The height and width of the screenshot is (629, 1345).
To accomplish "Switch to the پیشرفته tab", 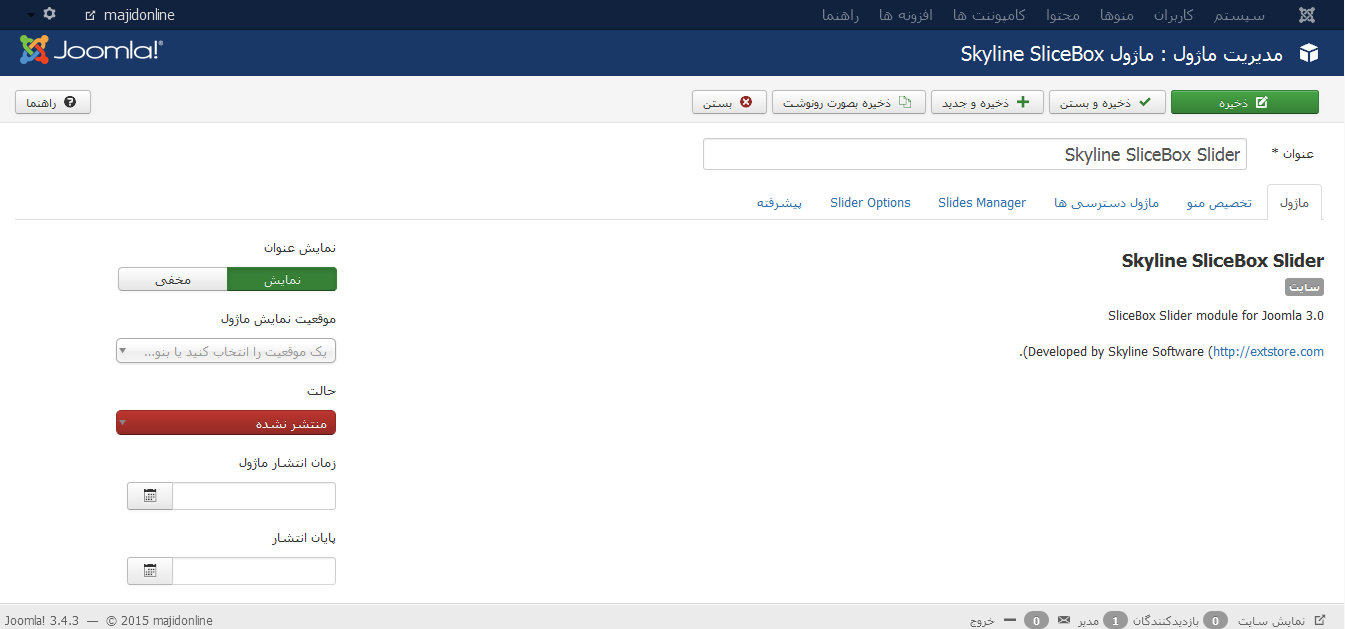I will pyautogui.click(x=779, y=203).
